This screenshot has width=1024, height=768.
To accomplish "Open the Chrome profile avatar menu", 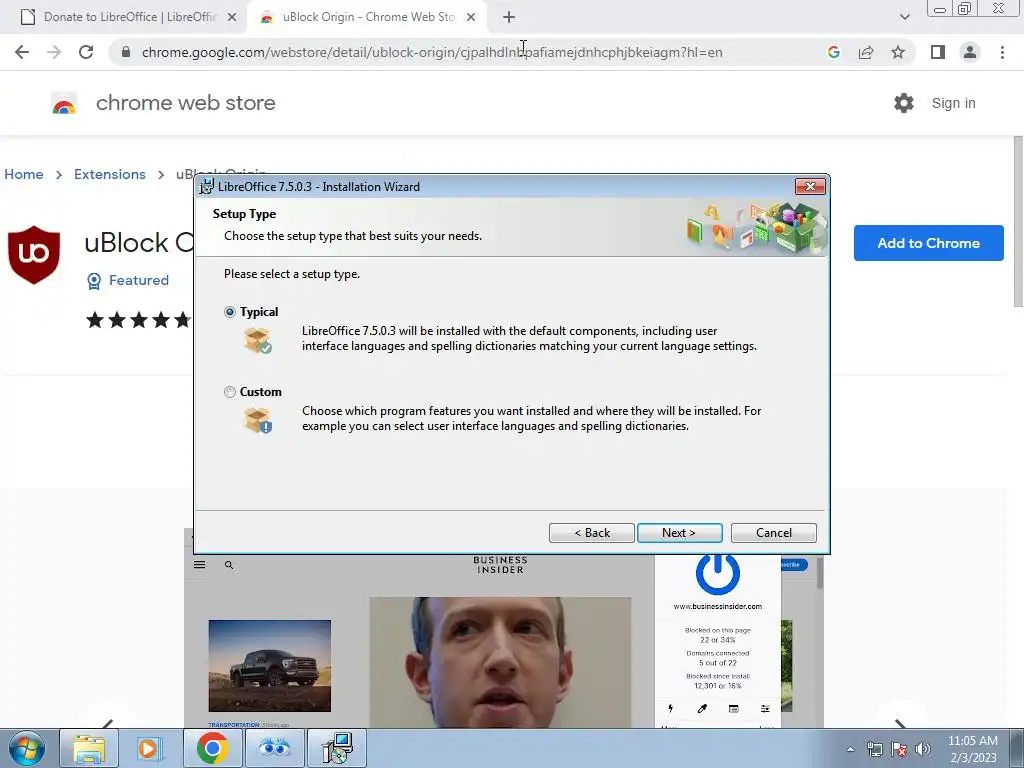I will point(970,52).
